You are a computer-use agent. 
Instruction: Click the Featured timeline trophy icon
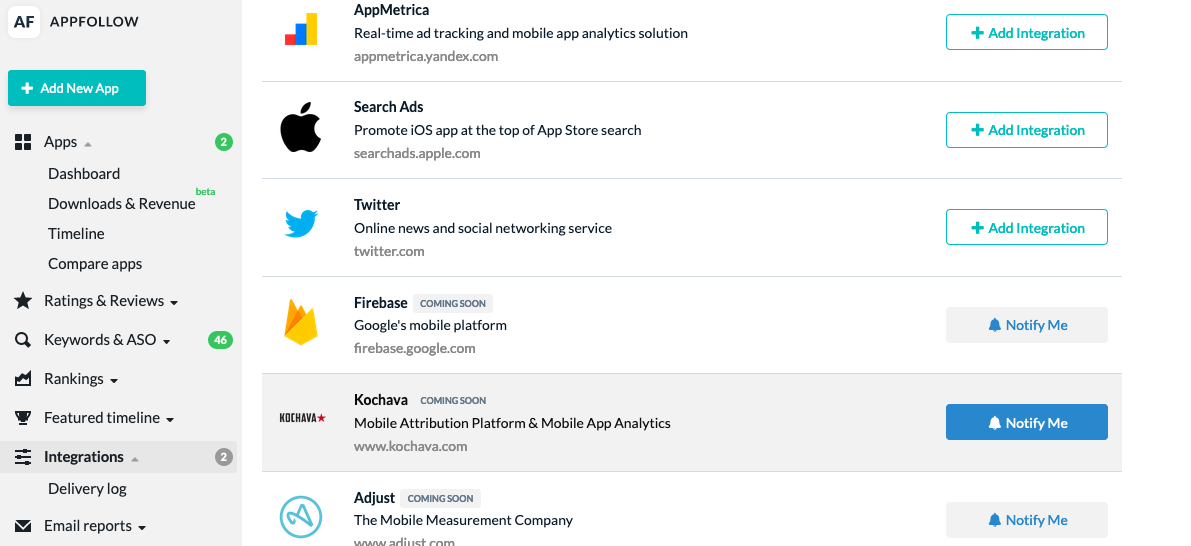click(24, 418)
